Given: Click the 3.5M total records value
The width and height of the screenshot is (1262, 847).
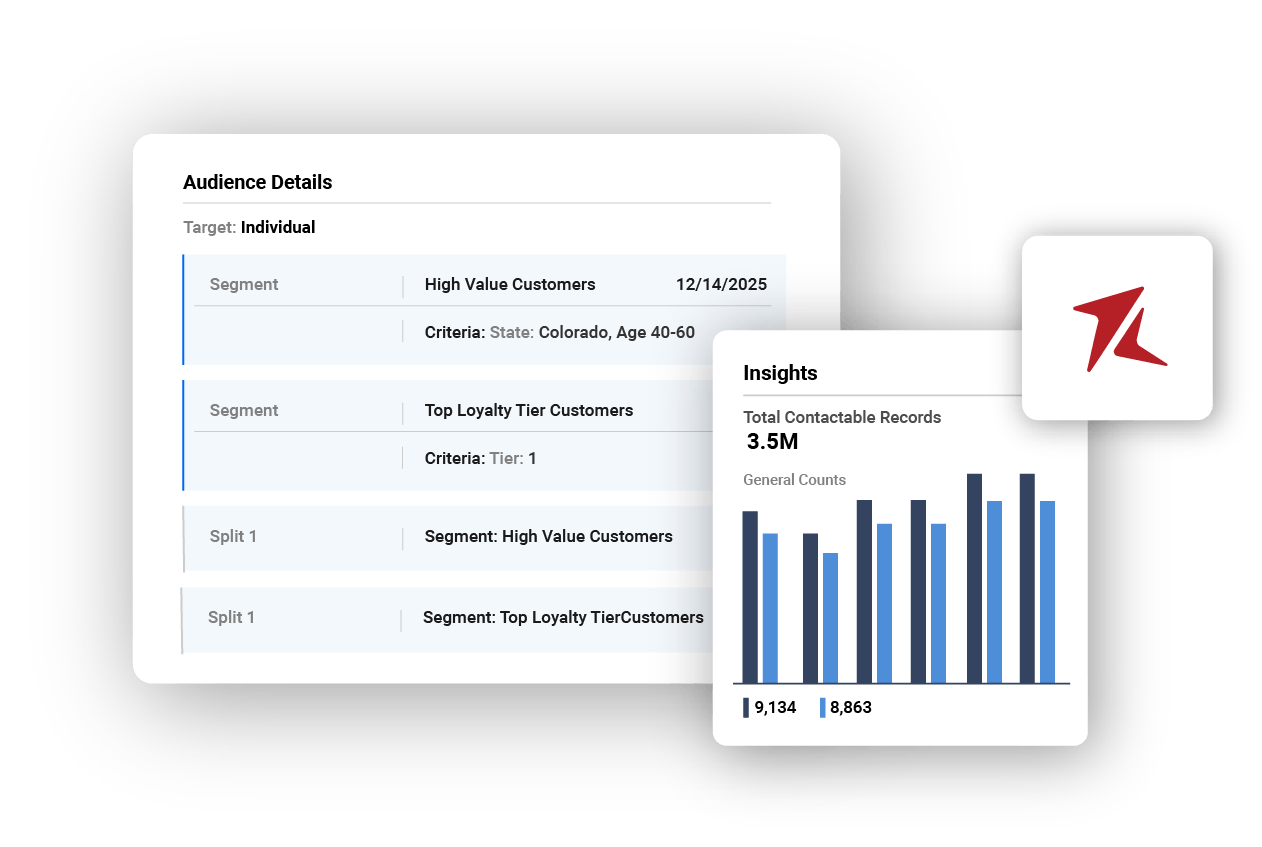Looking at the screenshot, I should click(x=772, y=442).
